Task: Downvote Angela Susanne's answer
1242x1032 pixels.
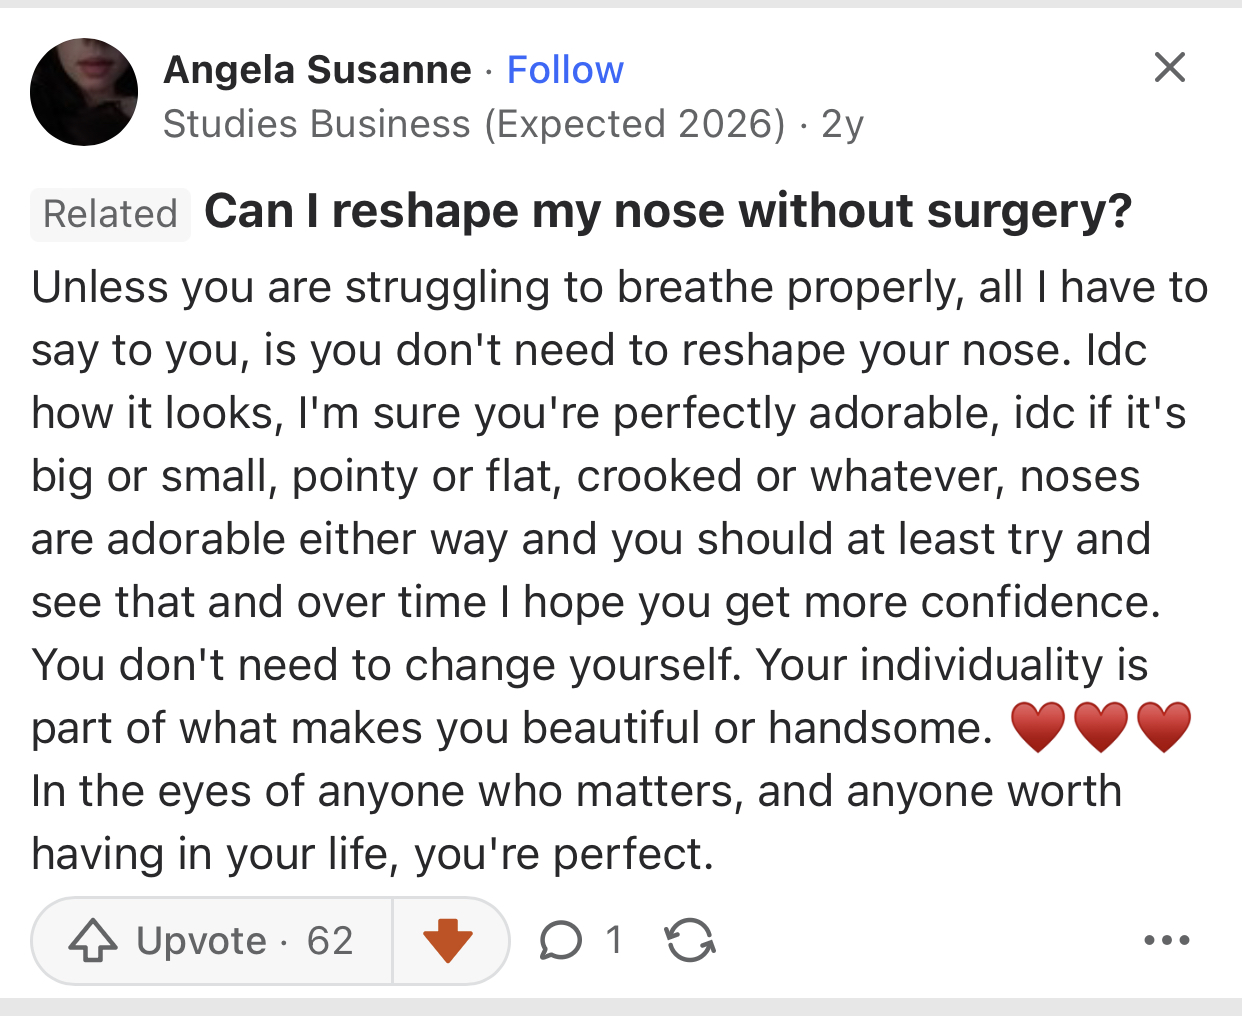Action: 448,940
